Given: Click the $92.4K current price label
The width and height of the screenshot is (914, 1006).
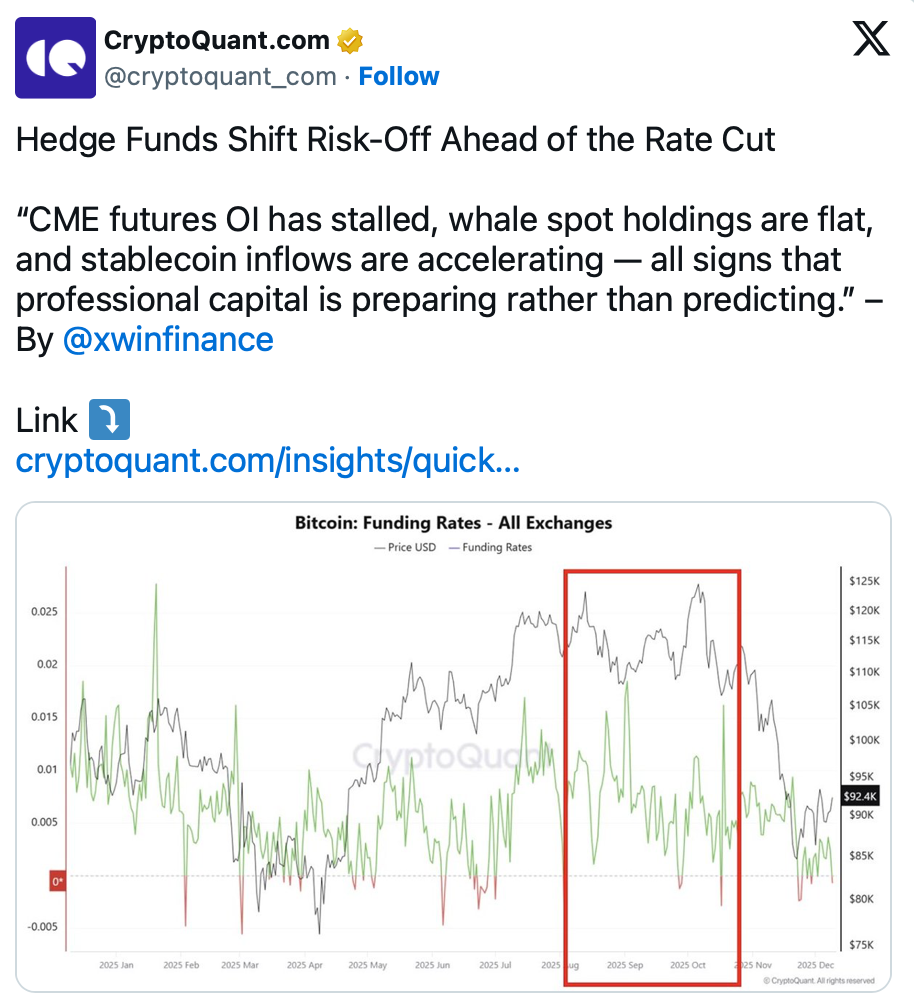Looking at the screenshot, I should 859,797.
